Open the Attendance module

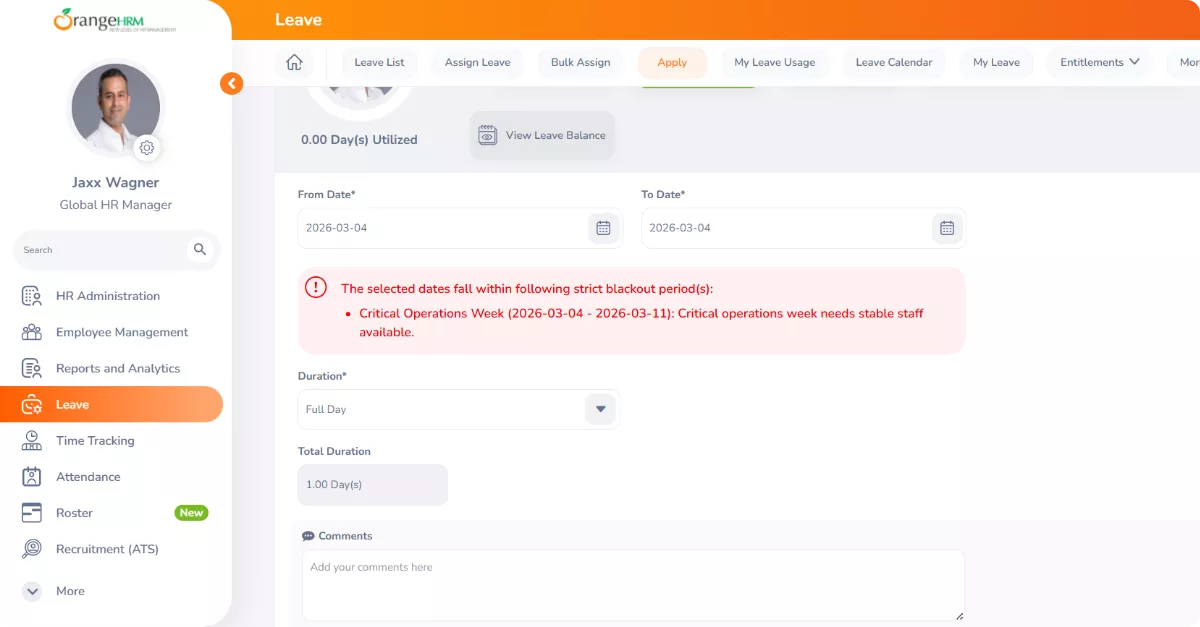[88, 477]
